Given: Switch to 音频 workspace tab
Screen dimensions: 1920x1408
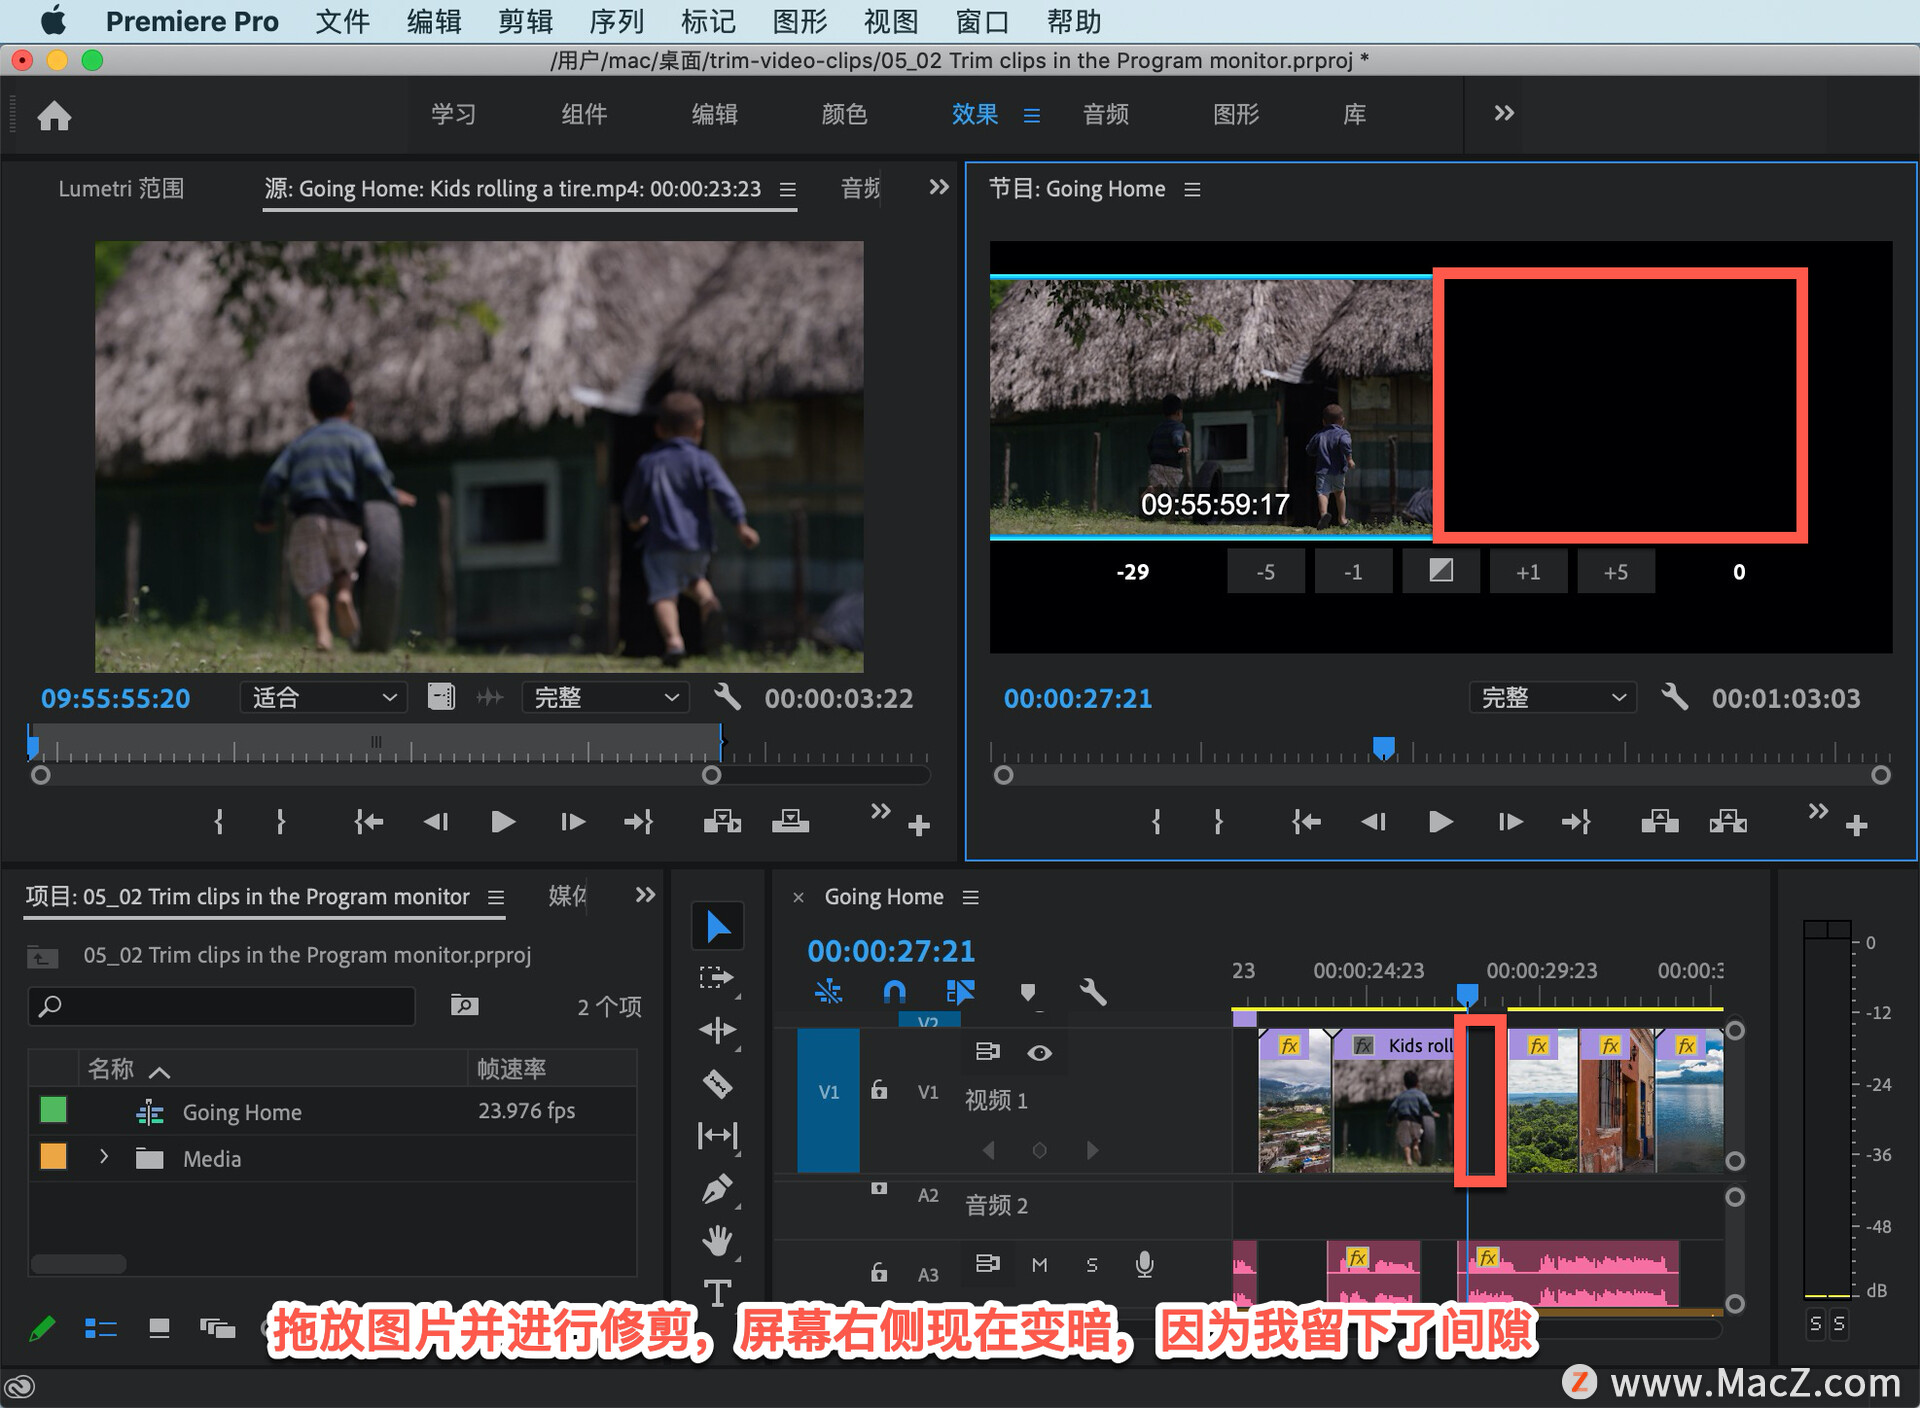Looking at the screenshot, I should click(x=1106, y=114).
